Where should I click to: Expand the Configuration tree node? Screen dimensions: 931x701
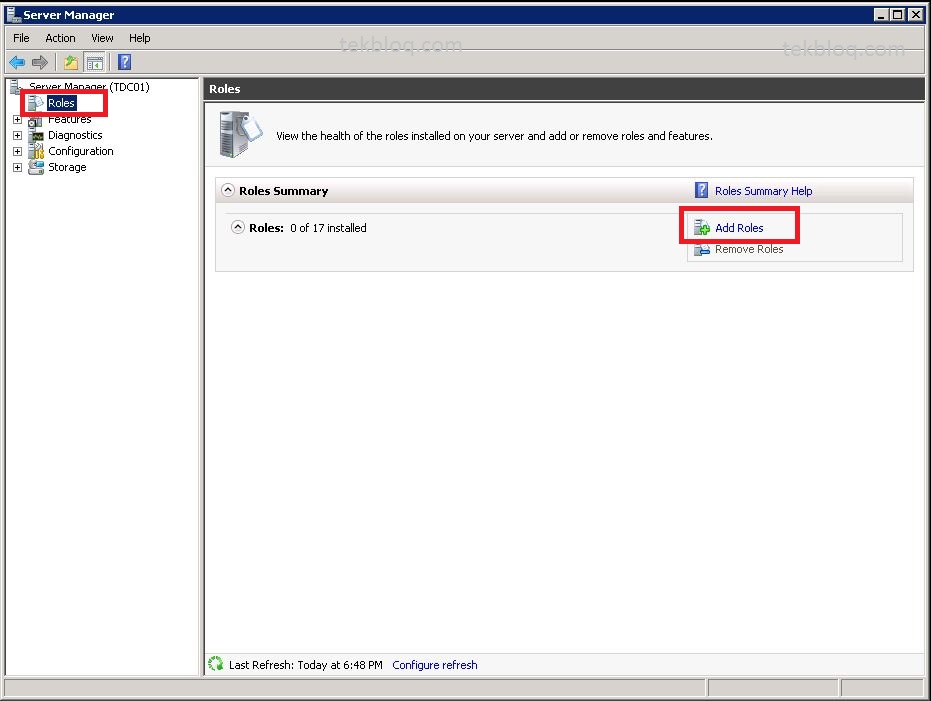coord(17,151)
